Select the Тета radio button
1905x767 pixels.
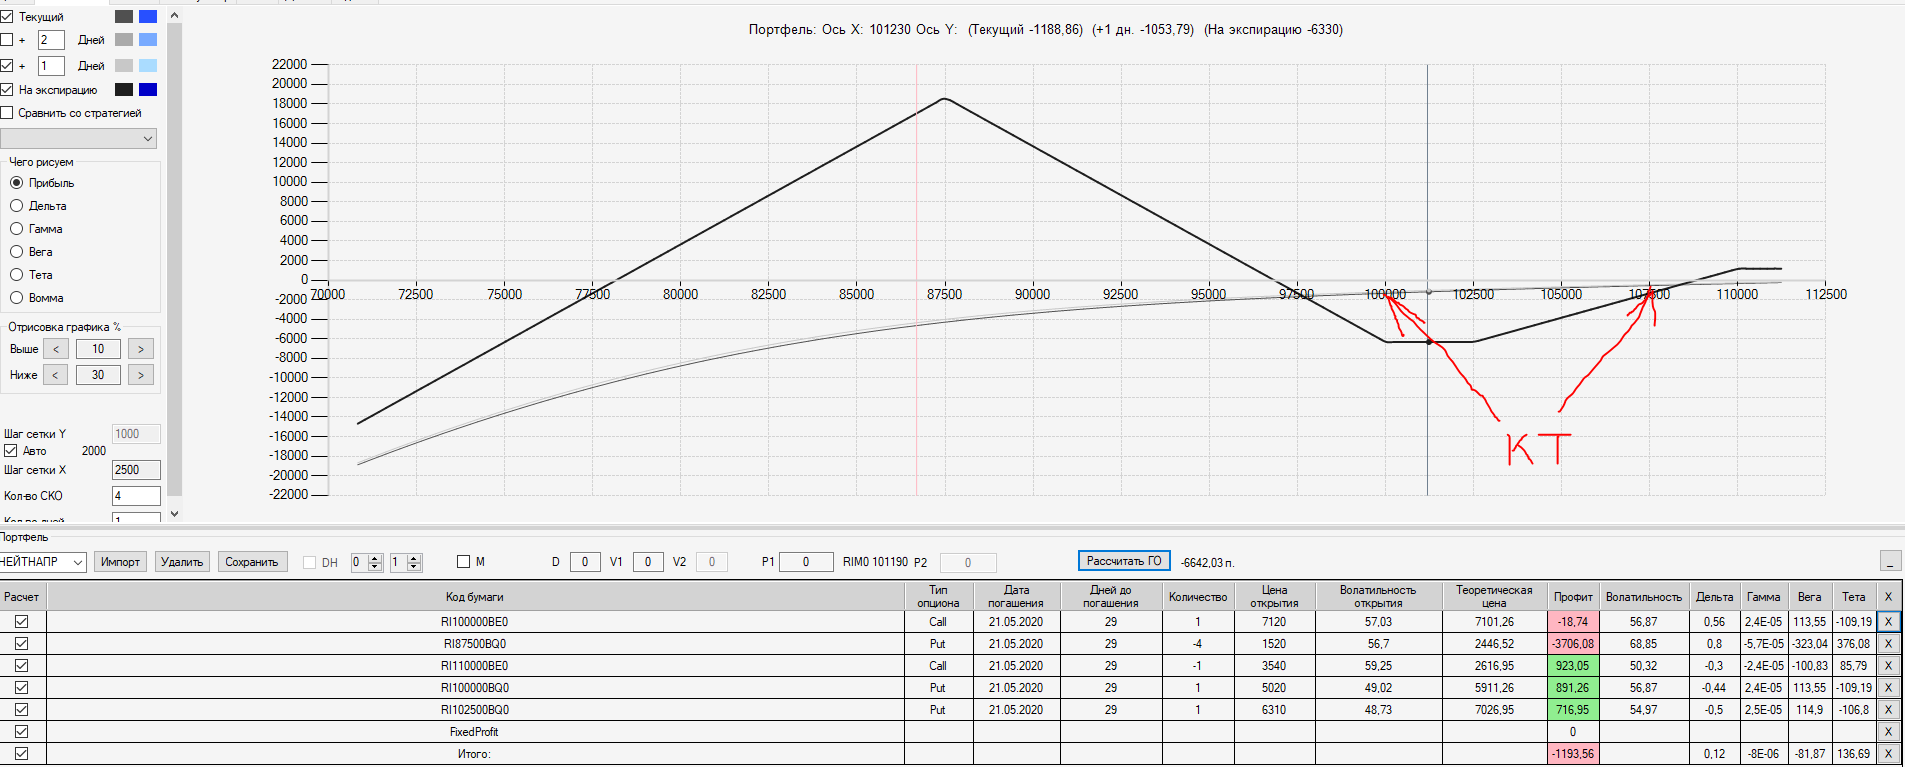16,275
